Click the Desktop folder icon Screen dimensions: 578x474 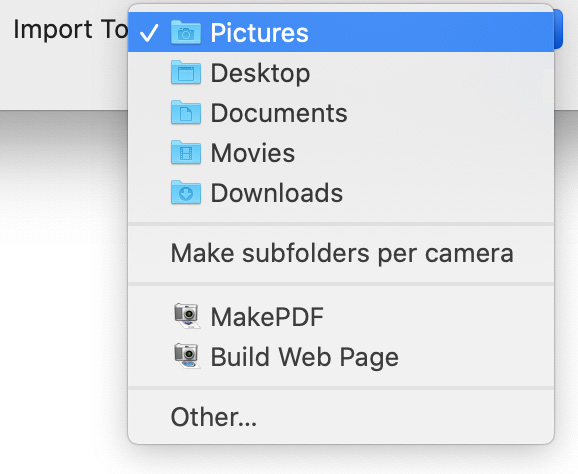pos(186,73)
